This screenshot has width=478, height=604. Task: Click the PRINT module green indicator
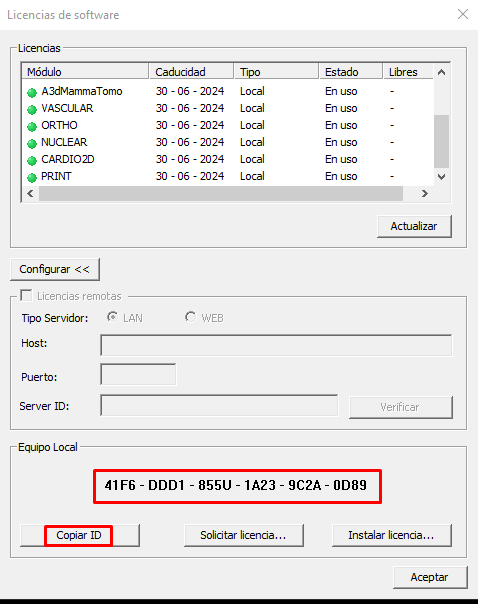32,177
